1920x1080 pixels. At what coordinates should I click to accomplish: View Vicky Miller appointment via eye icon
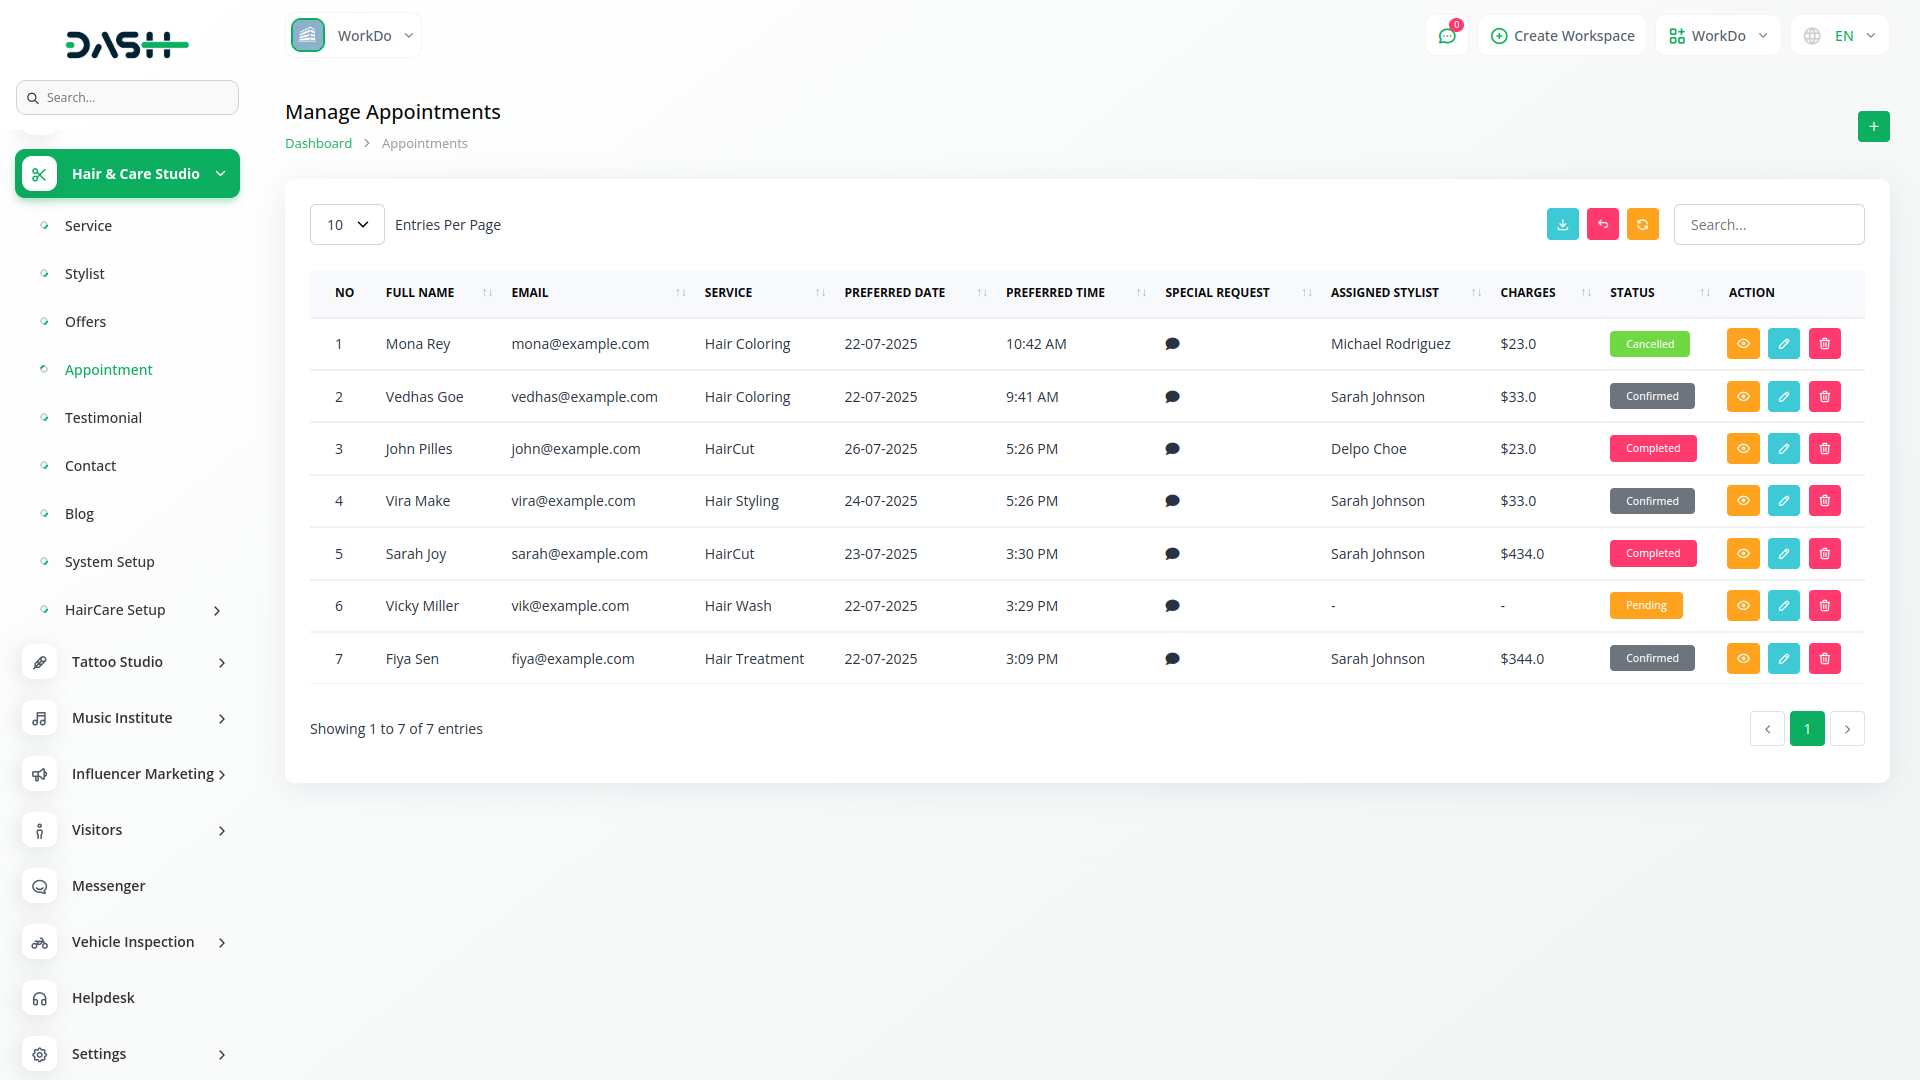point(1742,606)
